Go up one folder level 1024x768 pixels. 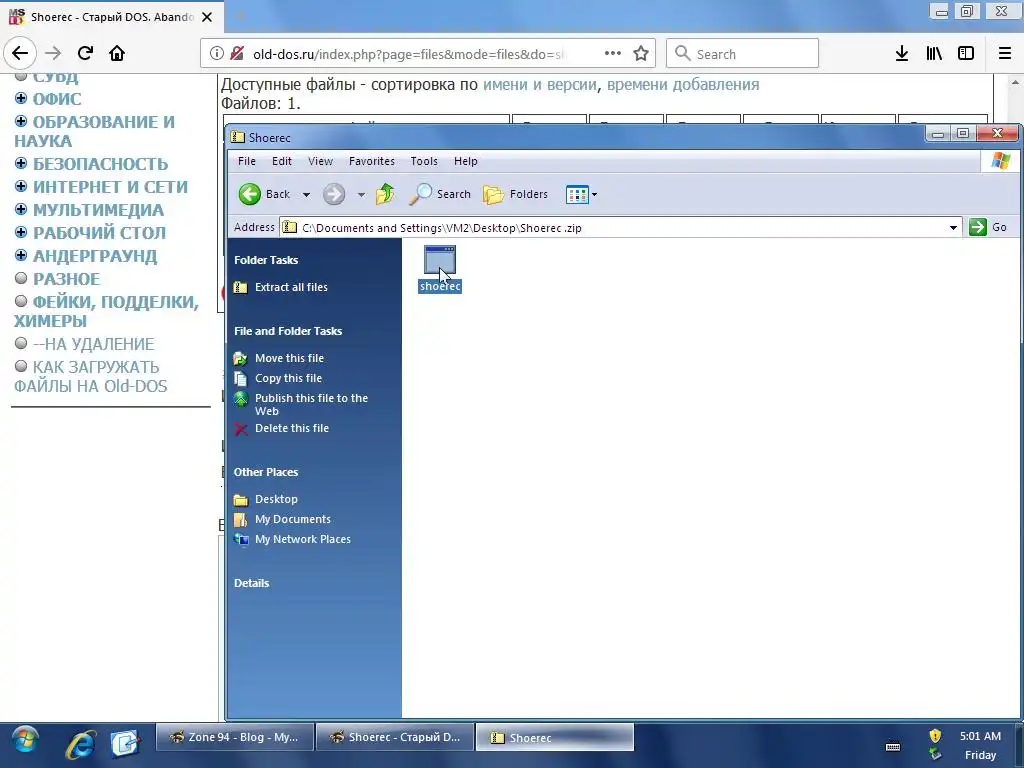coord(385,194)
